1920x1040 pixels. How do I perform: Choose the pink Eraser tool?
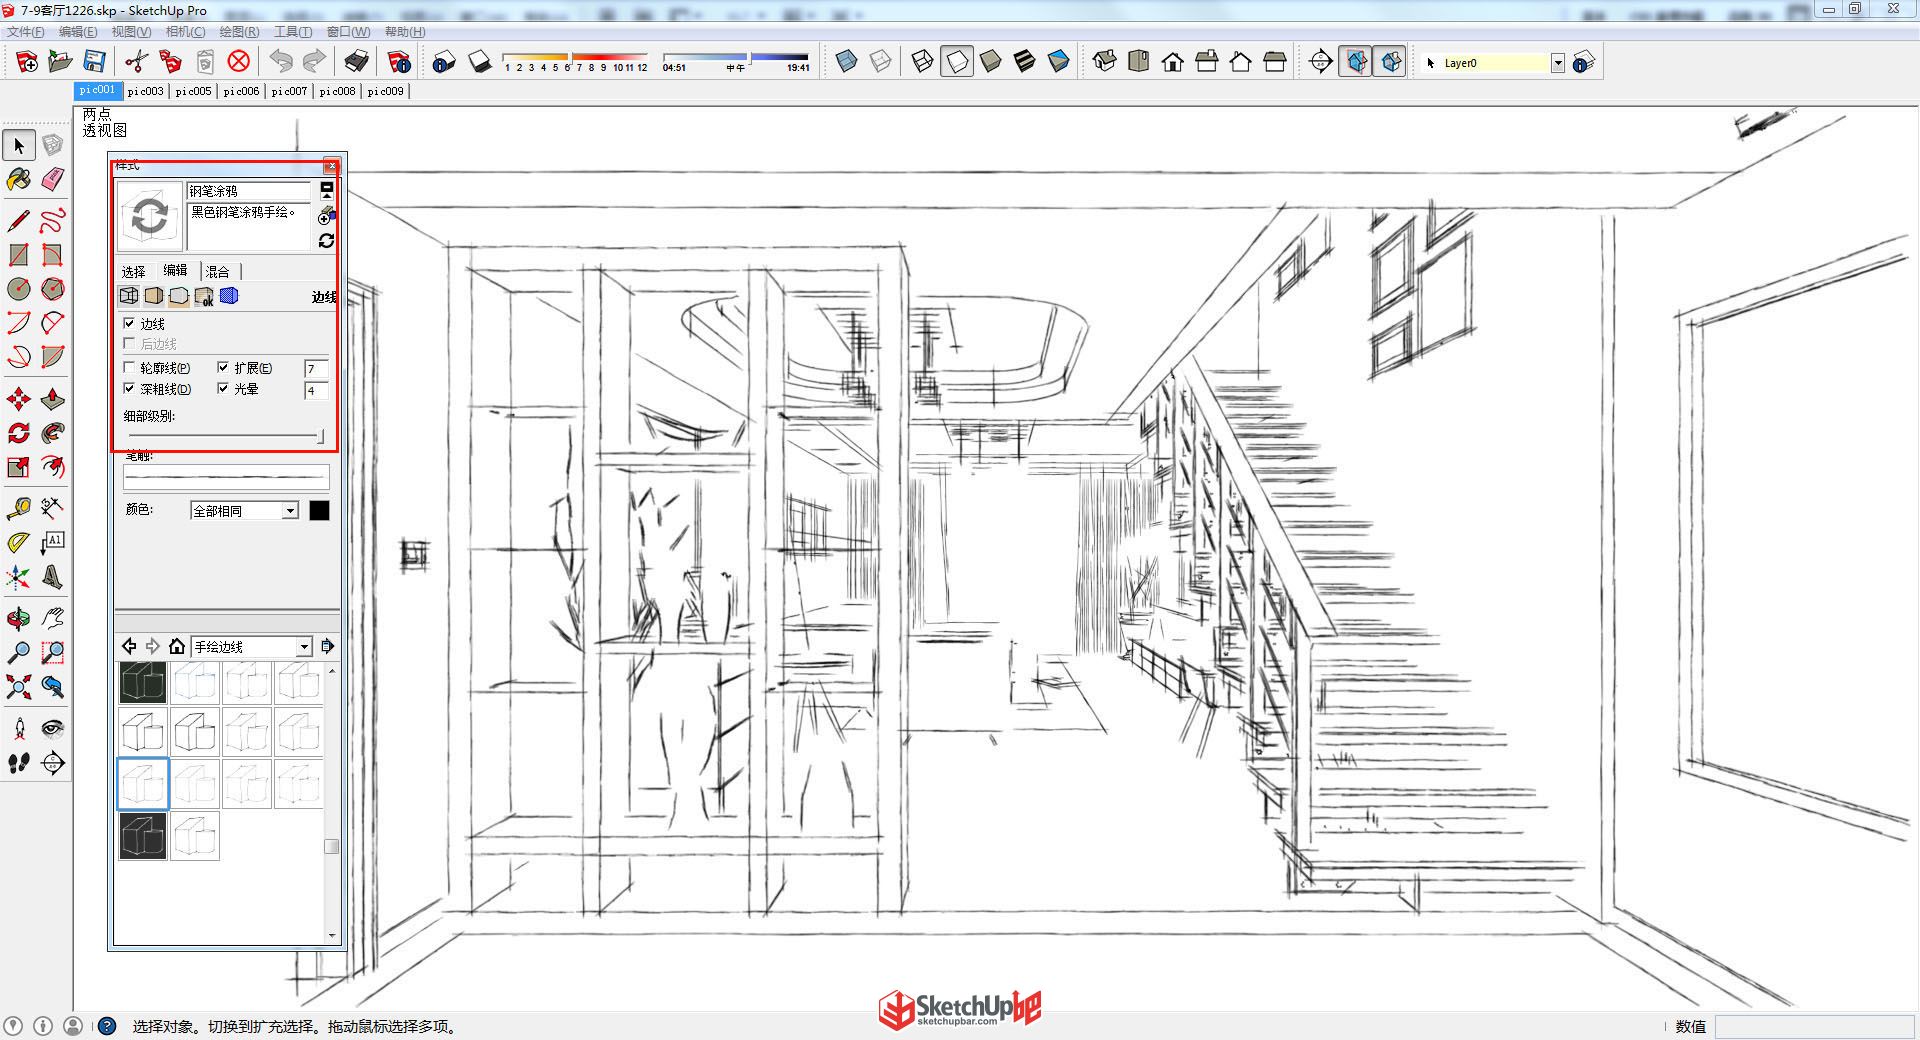click(53, 179)
